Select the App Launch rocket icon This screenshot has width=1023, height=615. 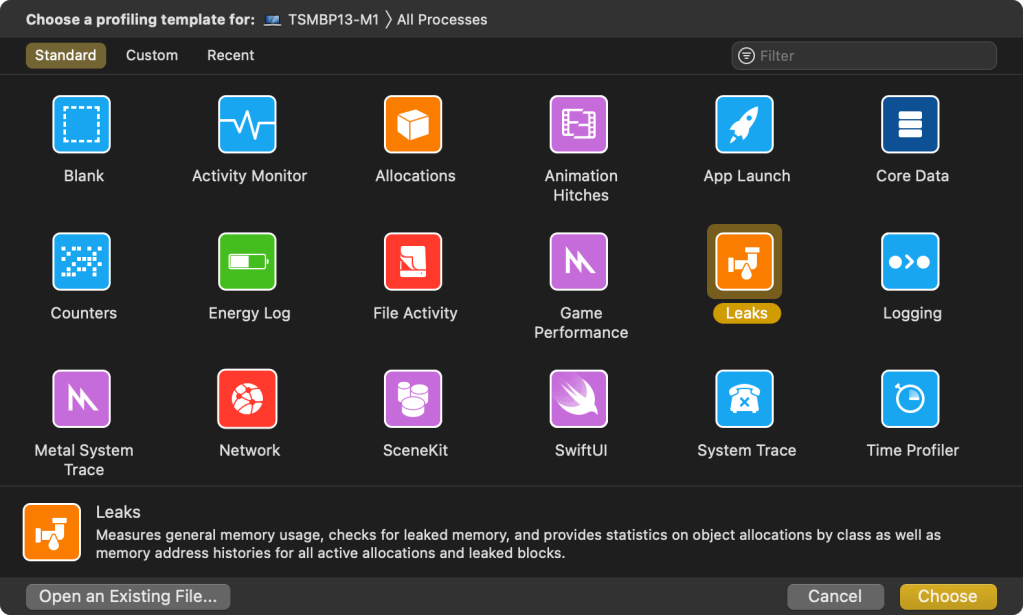(745, 125)
